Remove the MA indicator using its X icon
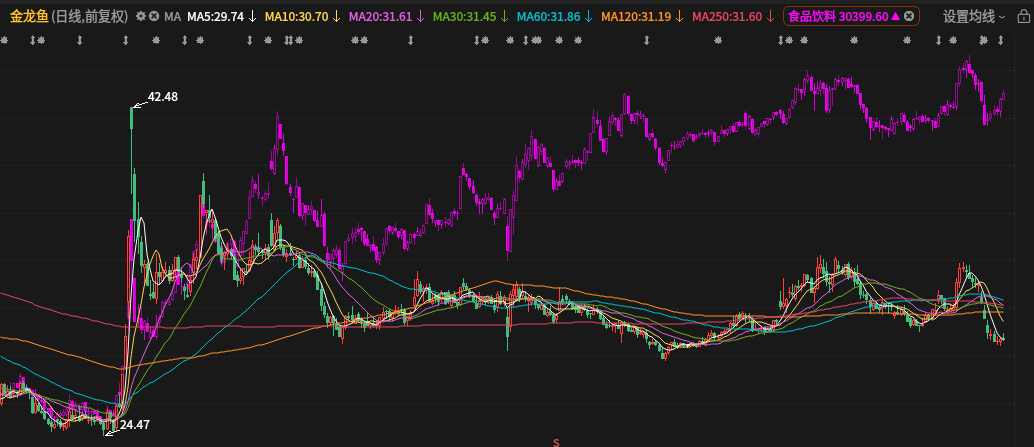This screenshot has width=1034, height=447. tap(154, 16)
